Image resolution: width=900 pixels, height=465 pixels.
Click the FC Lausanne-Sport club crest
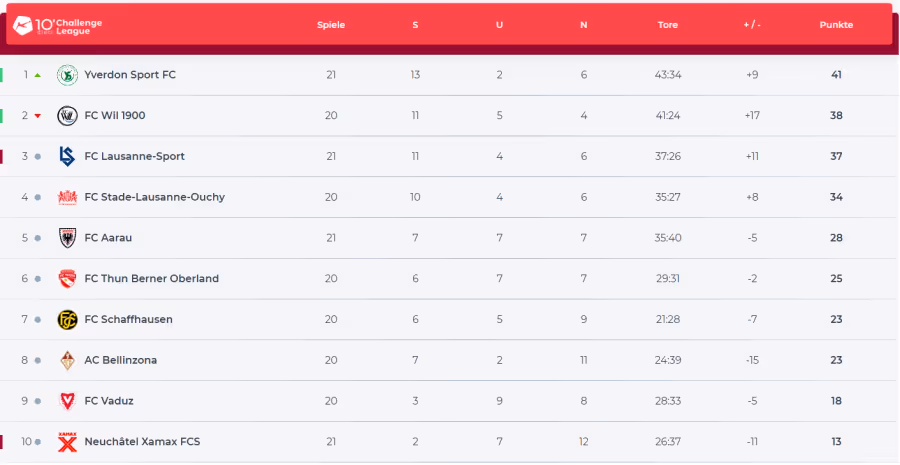(x=67, y=156)
